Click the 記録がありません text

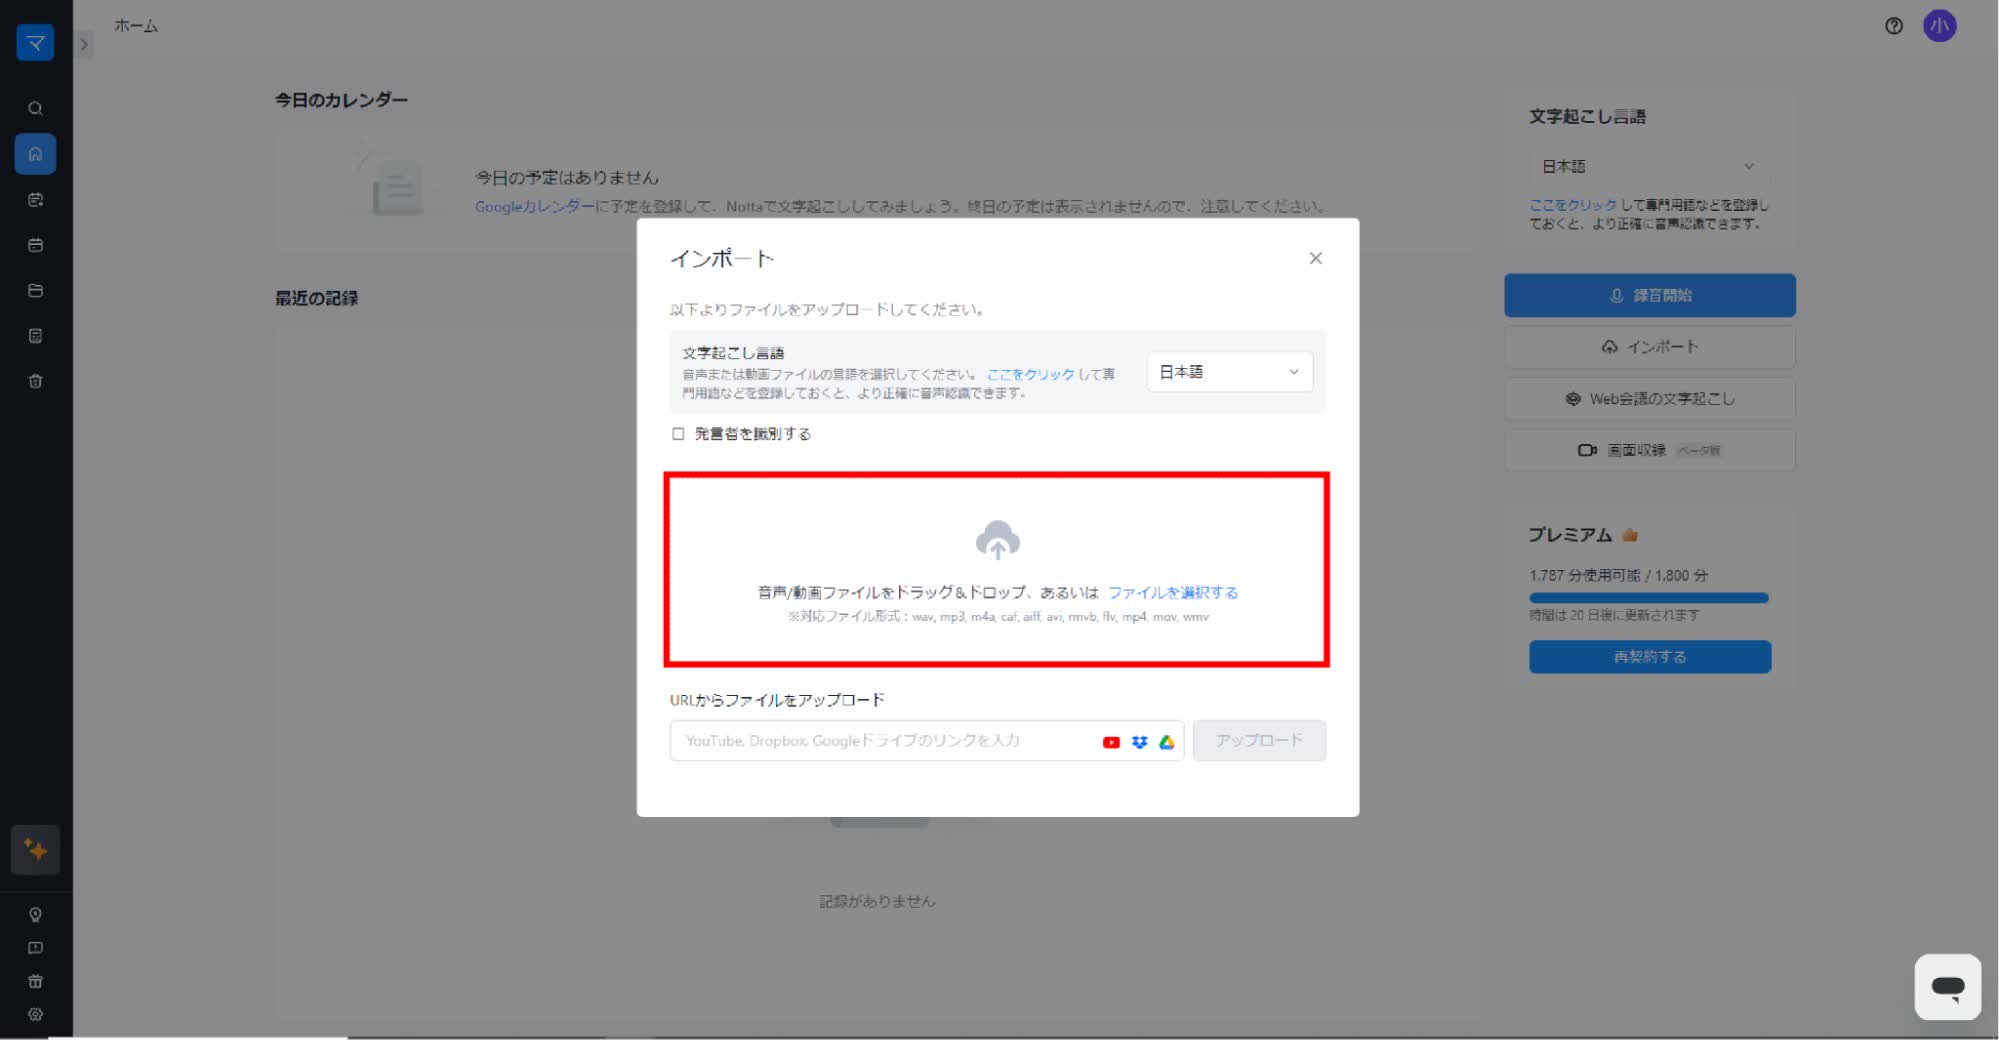pos(877,901)
